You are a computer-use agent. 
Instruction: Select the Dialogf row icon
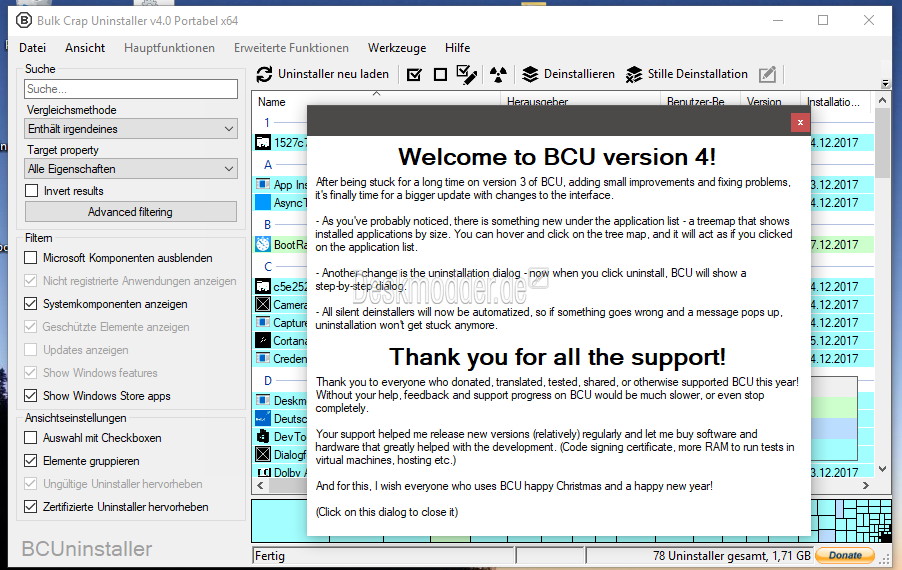(263, 454)
